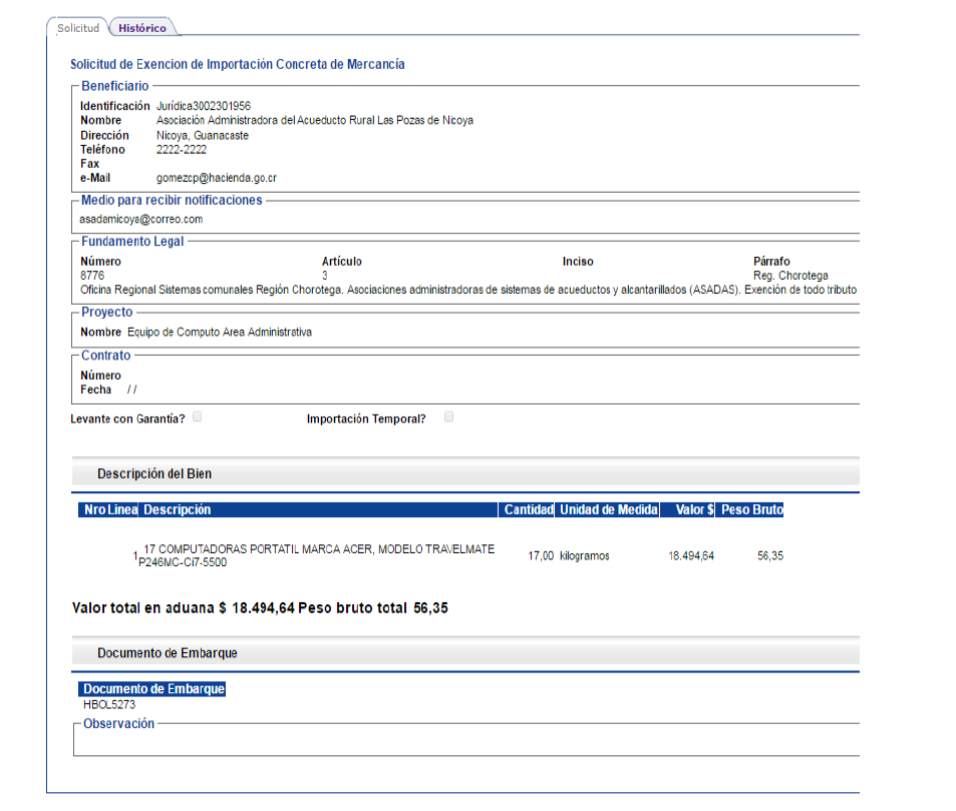Collapse the Documento de Embarque section bar

point(166,653)
